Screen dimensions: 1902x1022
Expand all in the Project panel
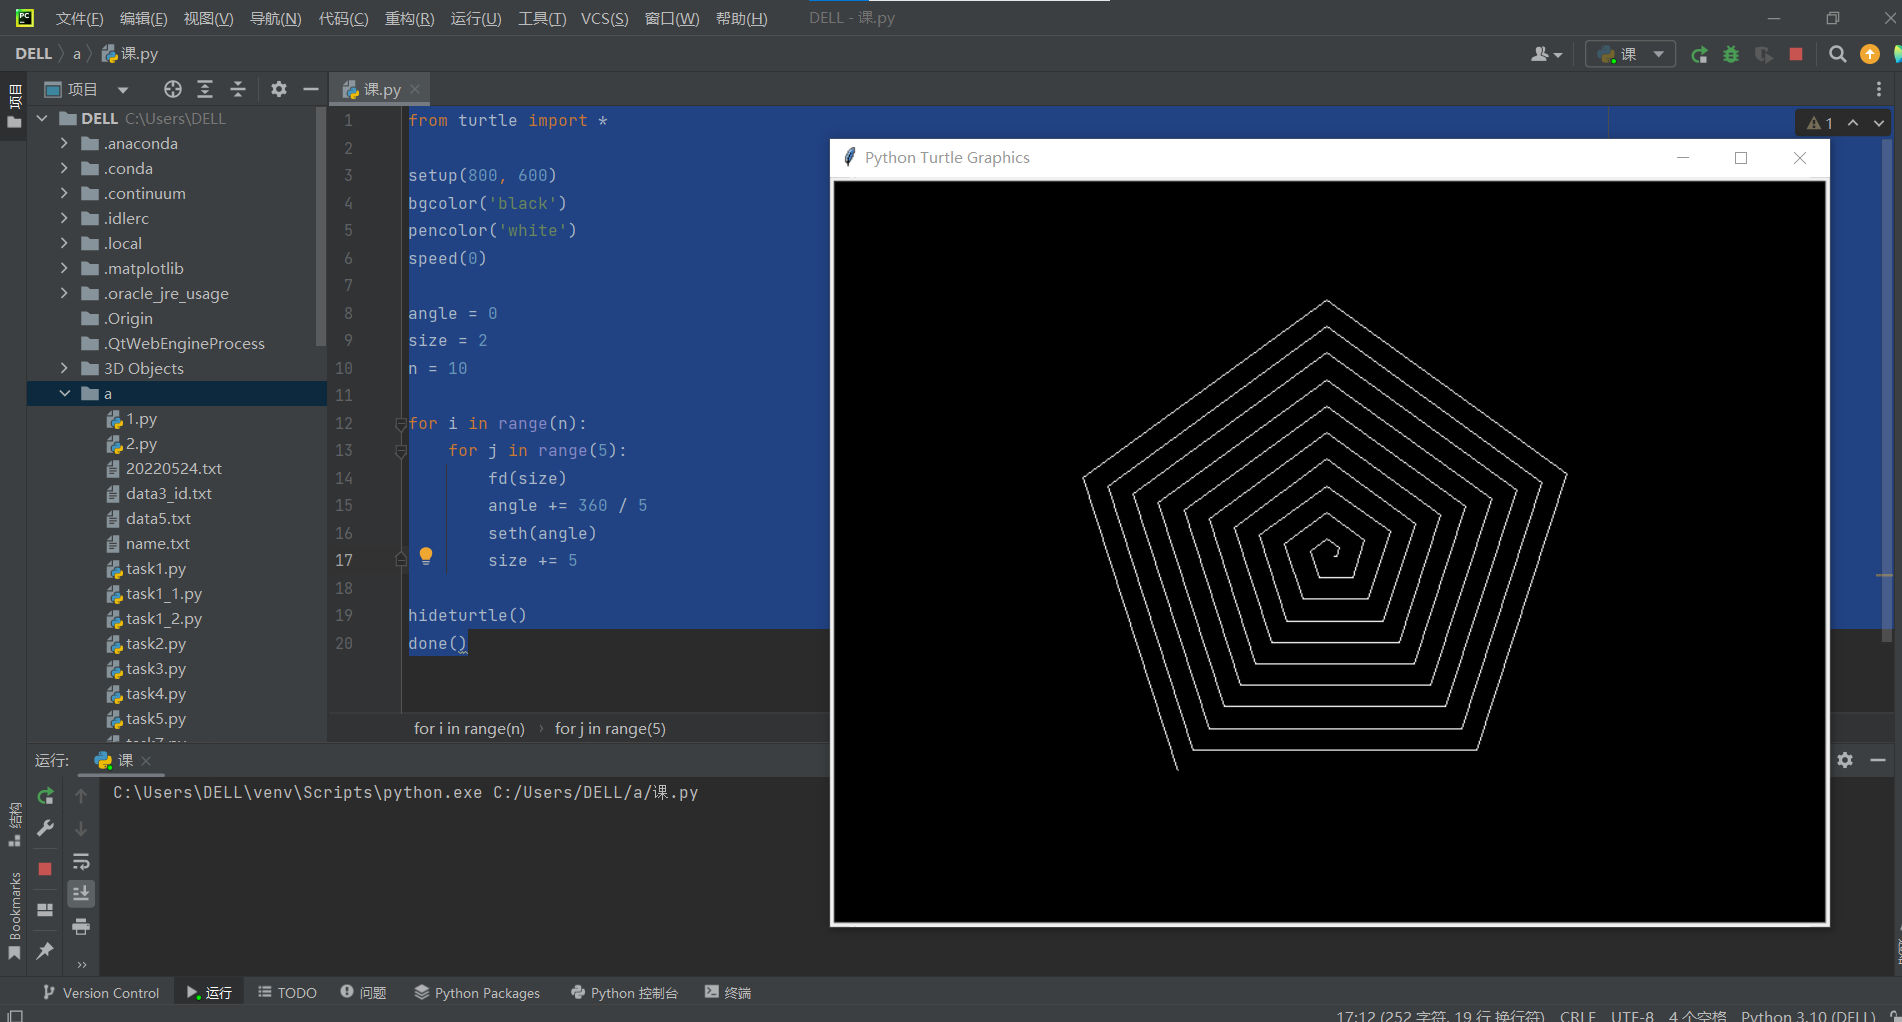point(205,89)
